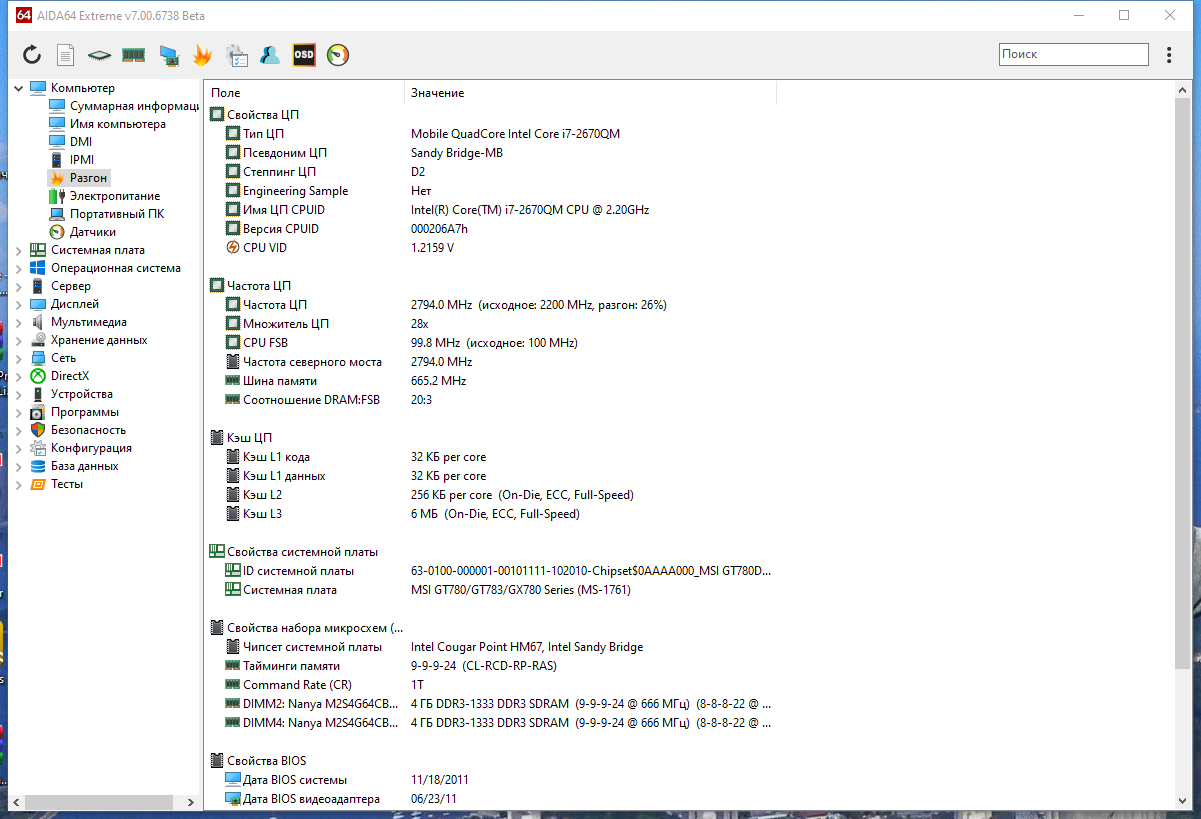Select Устройства in the tree

point(82,394)
